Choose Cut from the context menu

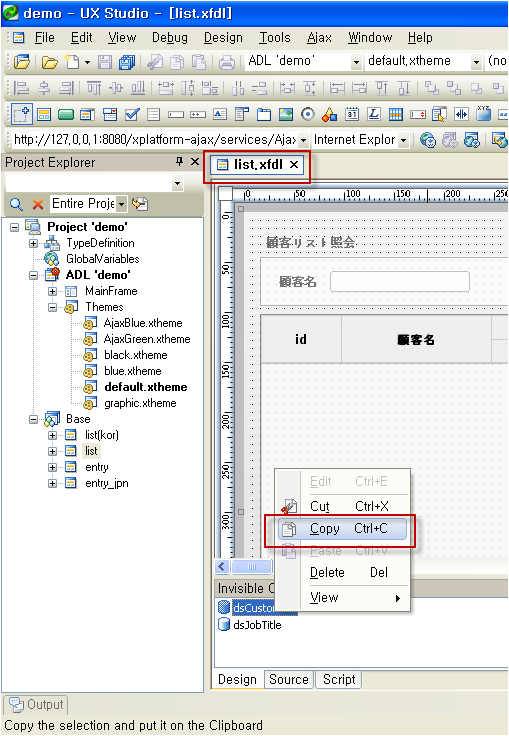point(342,506)
